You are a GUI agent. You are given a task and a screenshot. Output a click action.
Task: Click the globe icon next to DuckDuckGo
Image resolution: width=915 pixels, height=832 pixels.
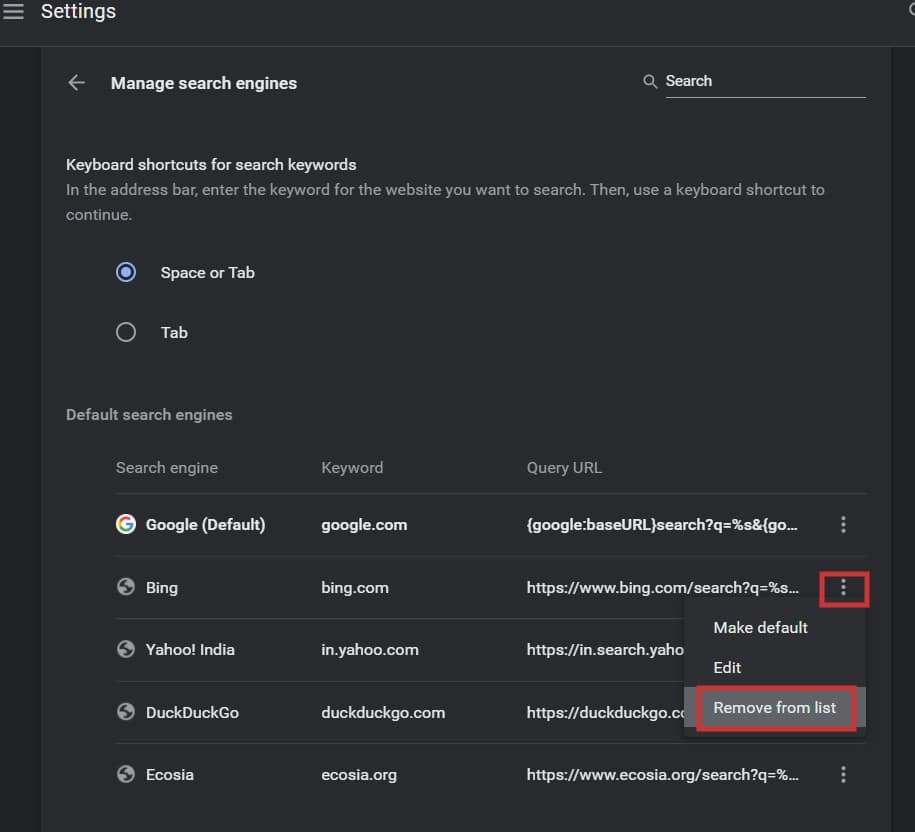click(125, 712)
